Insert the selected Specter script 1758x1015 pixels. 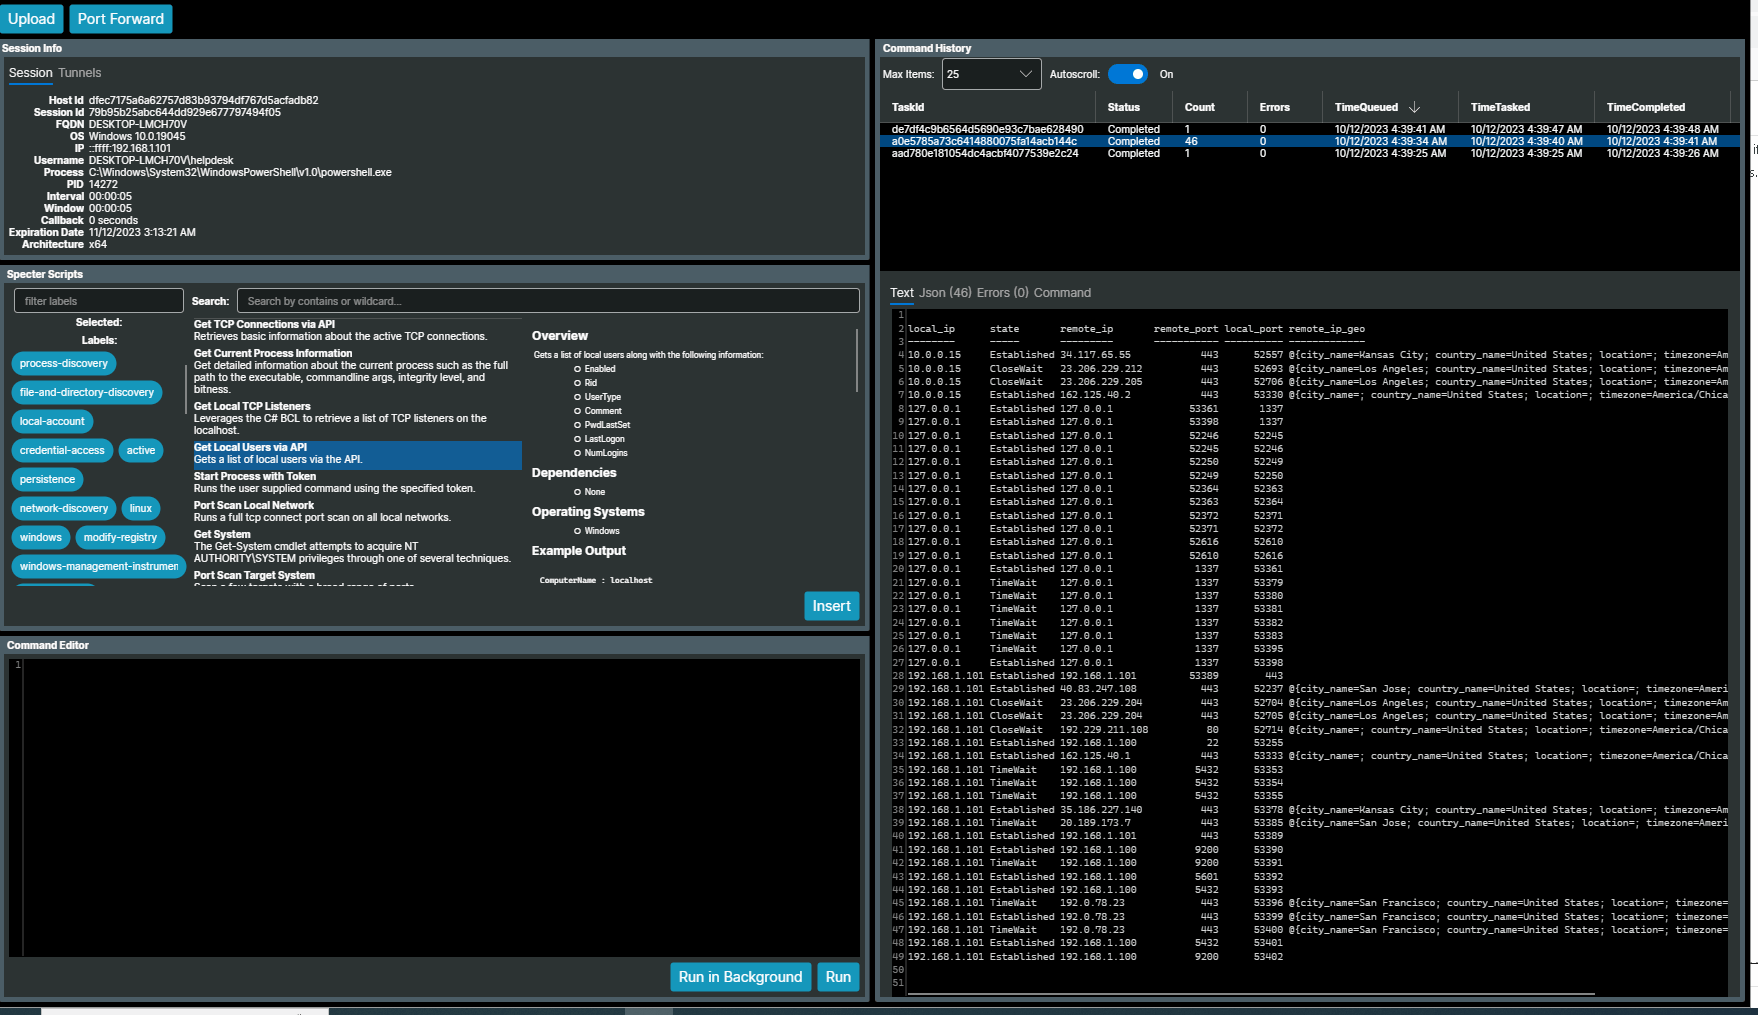(x=831, y=606)
